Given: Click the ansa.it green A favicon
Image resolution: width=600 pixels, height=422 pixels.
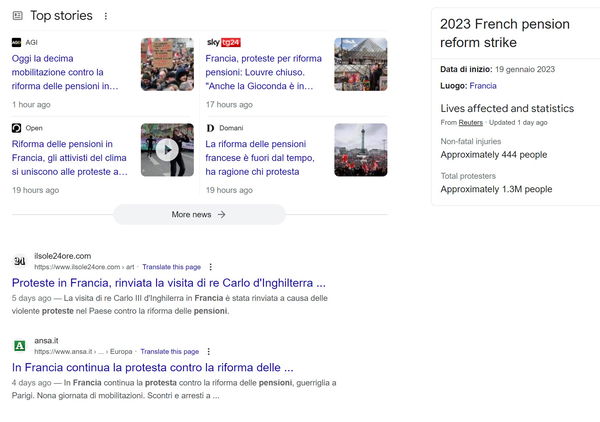Looking at the screenshot, I should (20, 346).
